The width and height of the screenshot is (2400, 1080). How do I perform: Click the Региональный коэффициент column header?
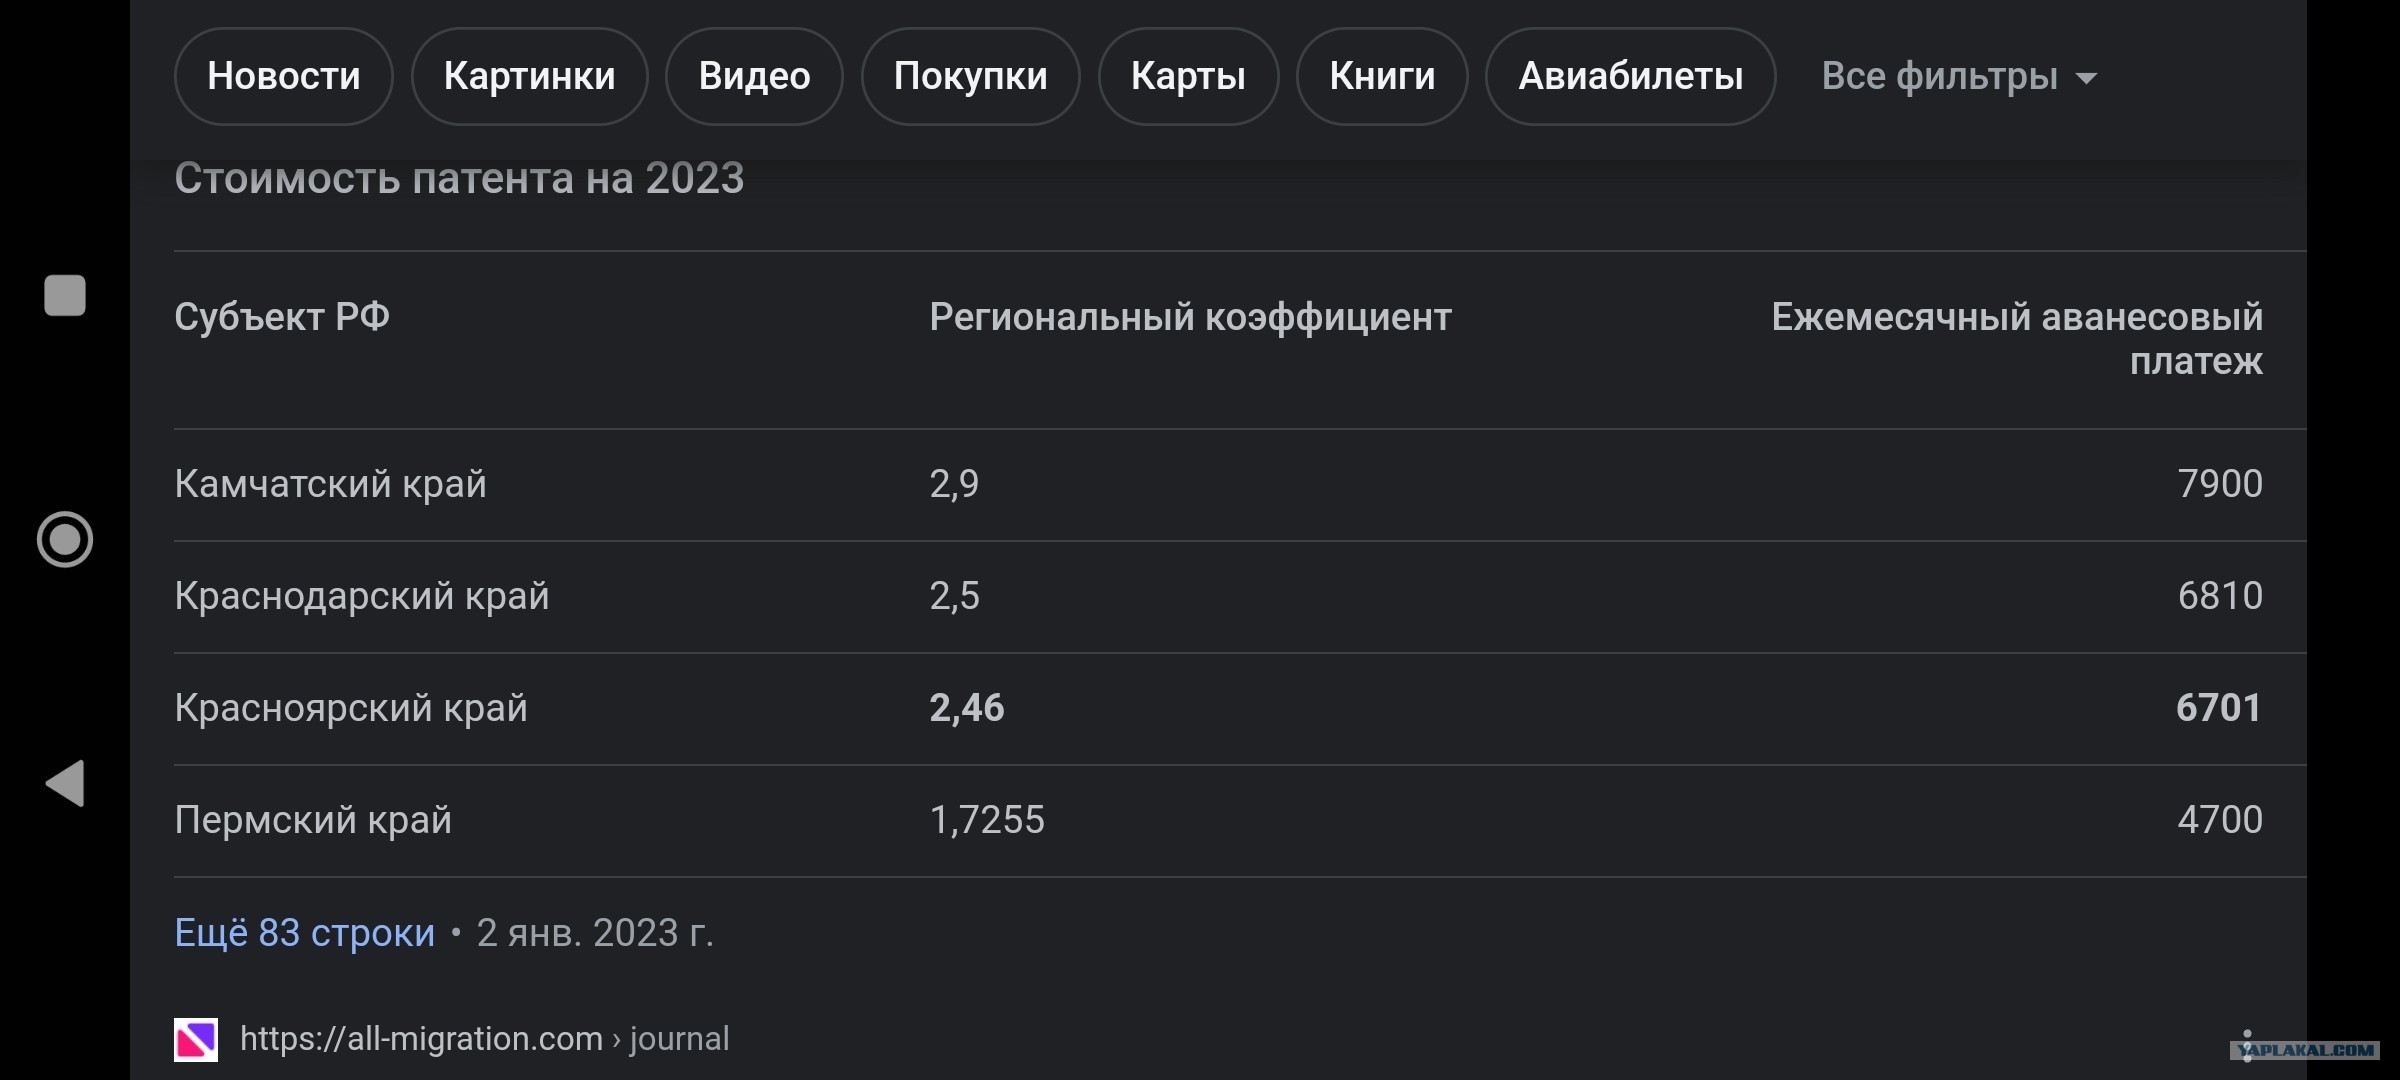coord(1190,317)
